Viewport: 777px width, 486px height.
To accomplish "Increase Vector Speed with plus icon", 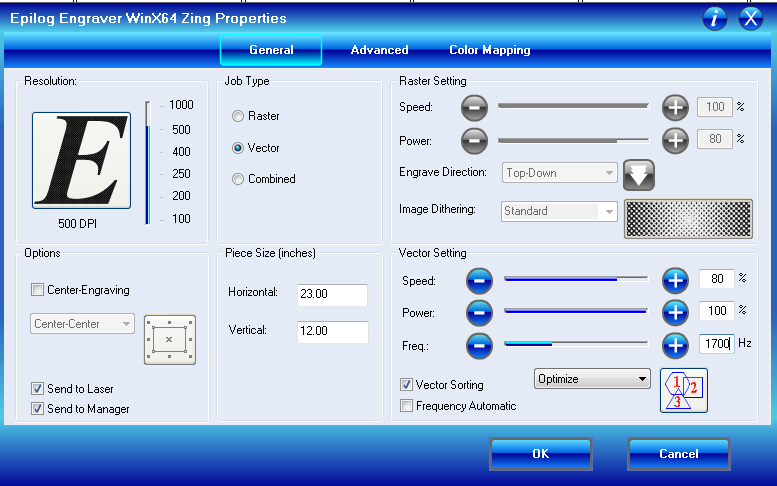I will pos(675,281).
